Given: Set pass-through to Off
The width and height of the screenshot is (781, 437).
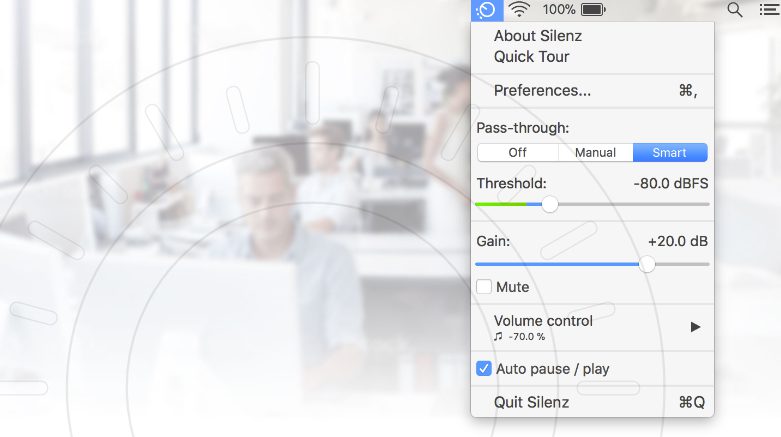Looking at the screenshot, I should (x=517, y=153).
